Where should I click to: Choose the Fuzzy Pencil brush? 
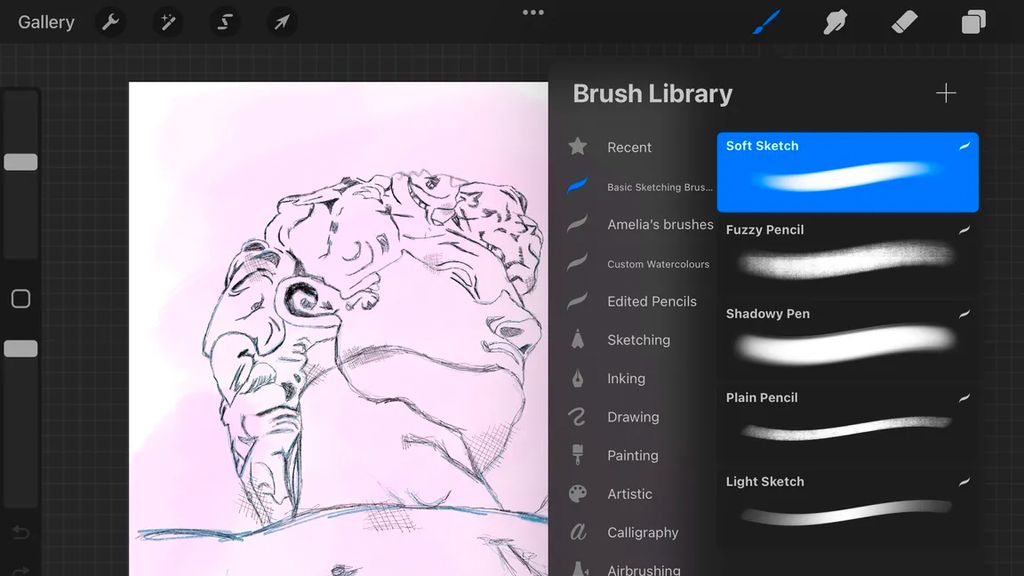847,255
